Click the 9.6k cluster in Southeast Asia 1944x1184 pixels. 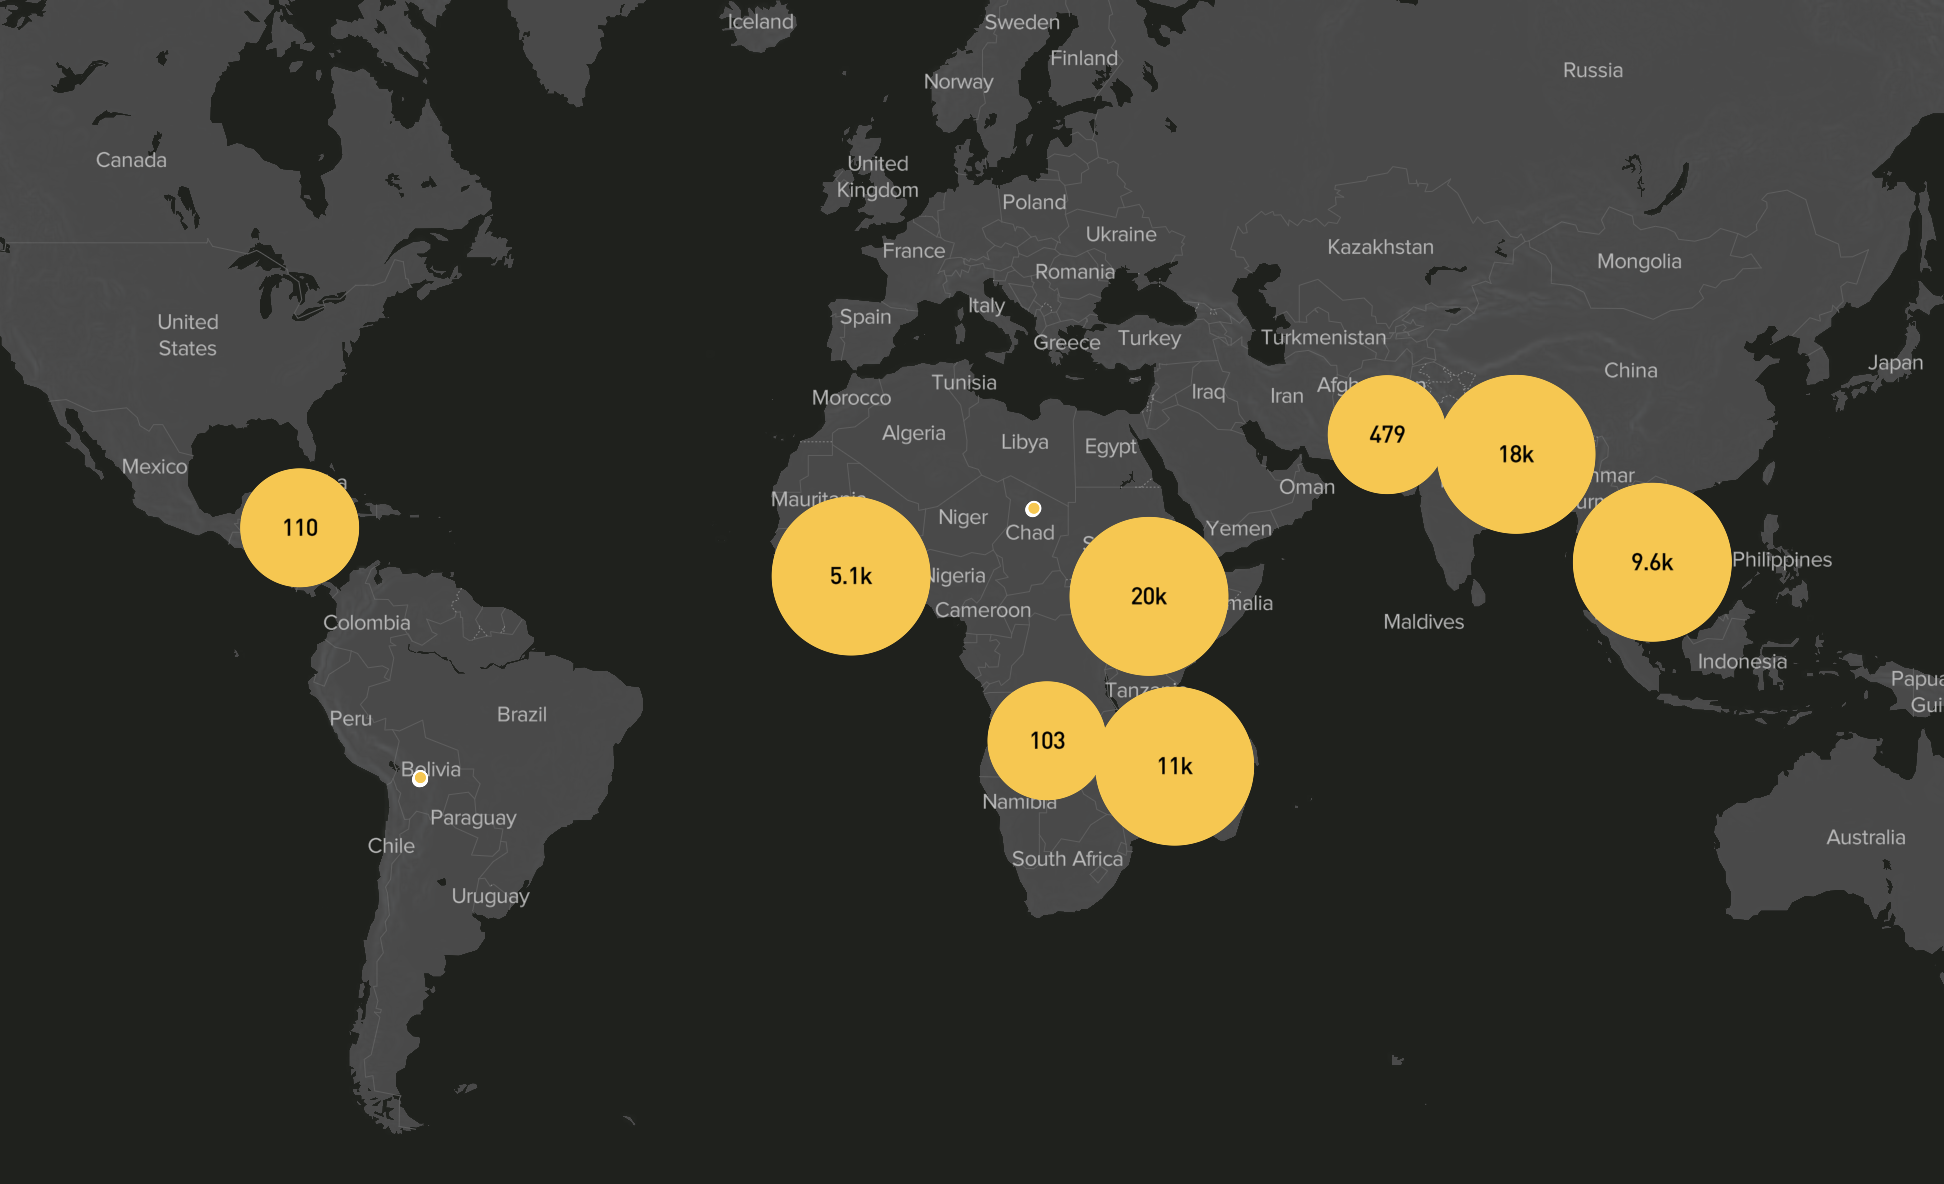(x=1651, y=562)
